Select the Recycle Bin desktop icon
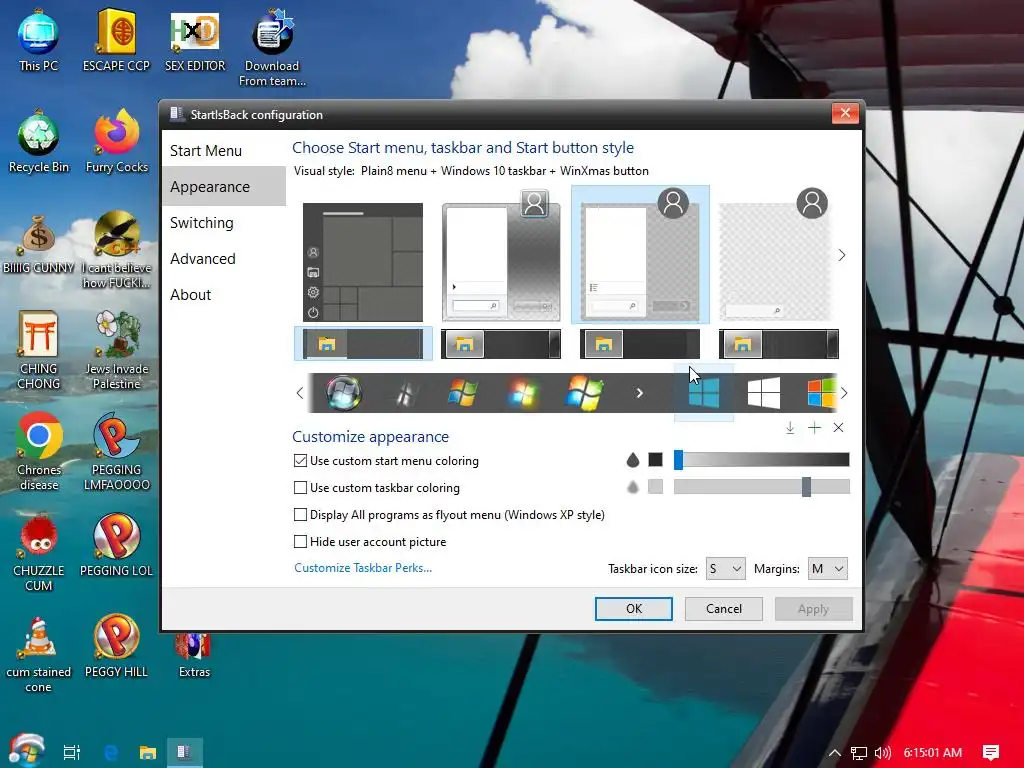The image size is (1024, 768). pos(39,142)
